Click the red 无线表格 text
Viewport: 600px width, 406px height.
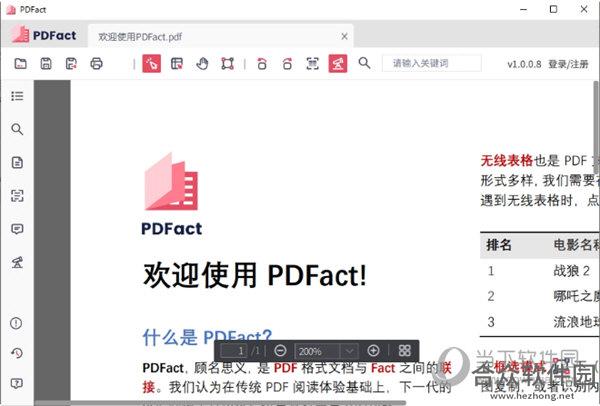pyautogui.click(x=507, y=160)
